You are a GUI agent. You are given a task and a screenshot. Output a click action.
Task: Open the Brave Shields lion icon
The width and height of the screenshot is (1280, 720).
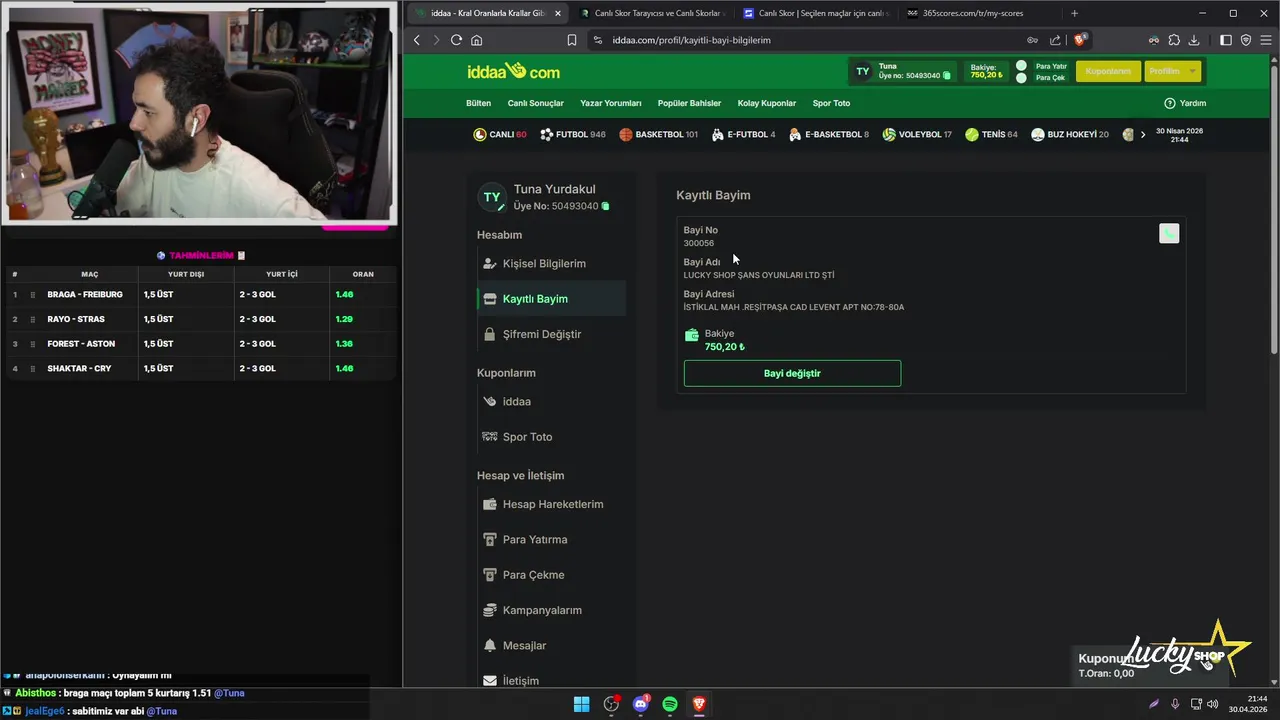[1080, 40]
